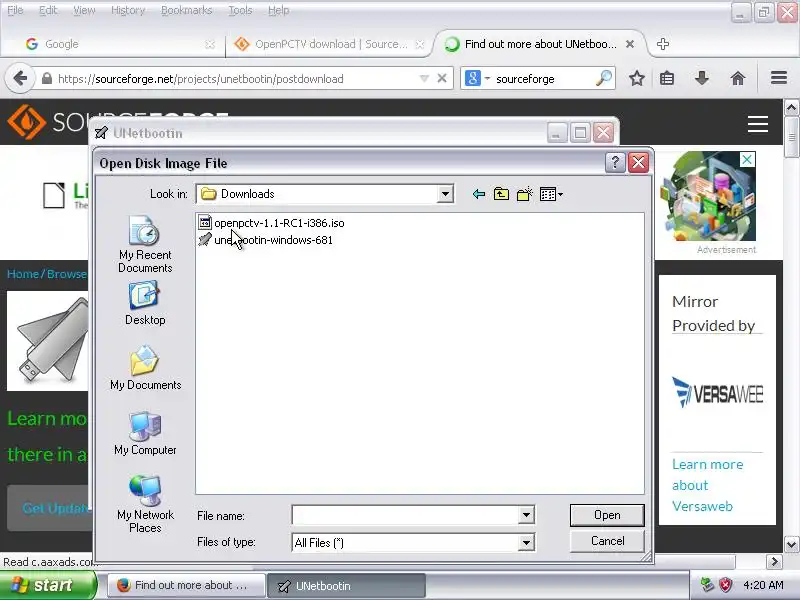Image resolution: width=800 pixels, height=600 pixels.
Task: Create a new folder in dialog
Action: coord(524,194)
